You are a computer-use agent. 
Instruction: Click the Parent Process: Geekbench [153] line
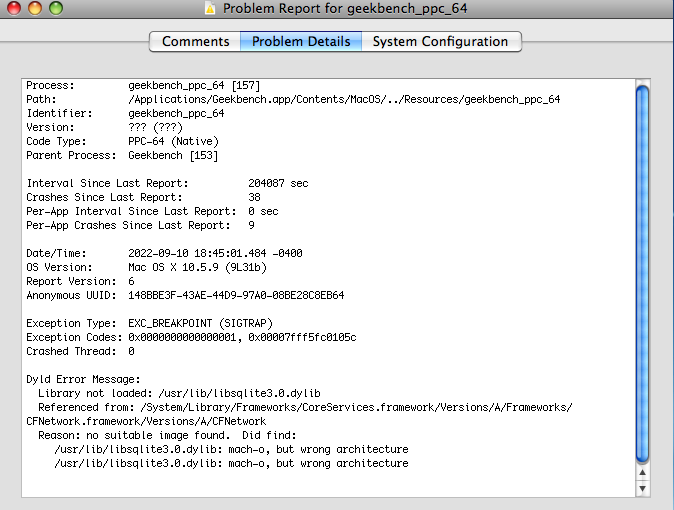click(122, 156)
